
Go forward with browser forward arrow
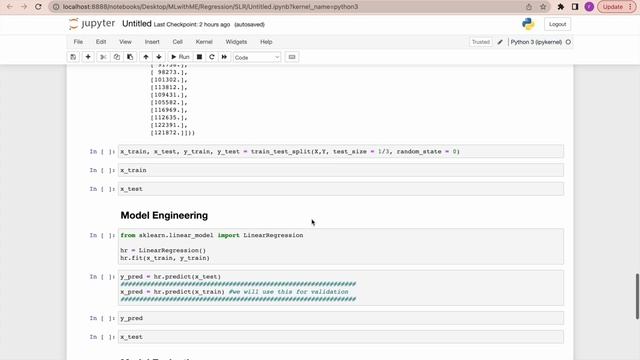24,7
